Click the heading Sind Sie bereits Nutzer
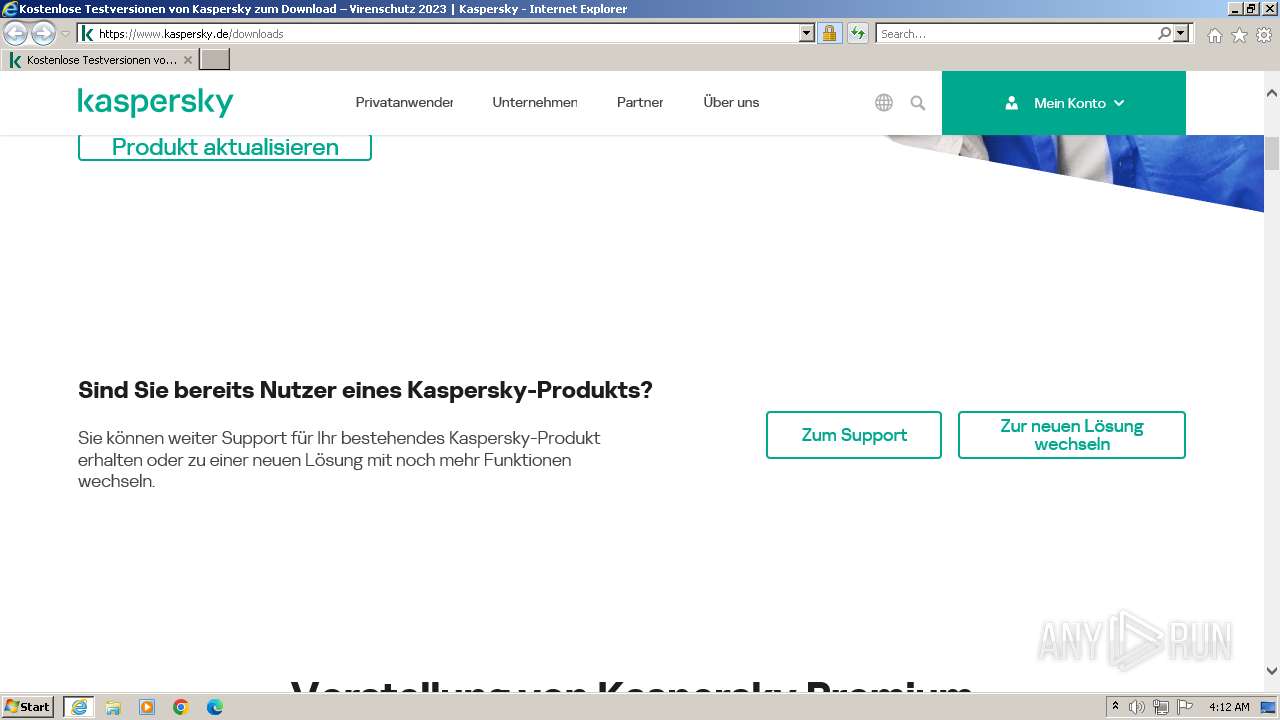 (x=365, y=390)
